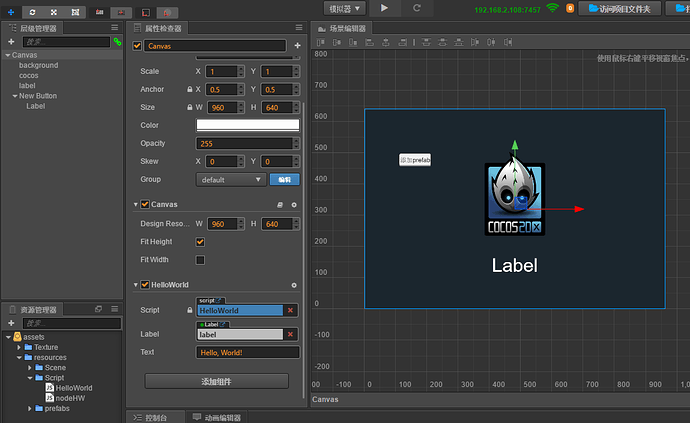Collapse the Canvas component section
This screenshot has height=423, width=690.
tap(136, 205)
